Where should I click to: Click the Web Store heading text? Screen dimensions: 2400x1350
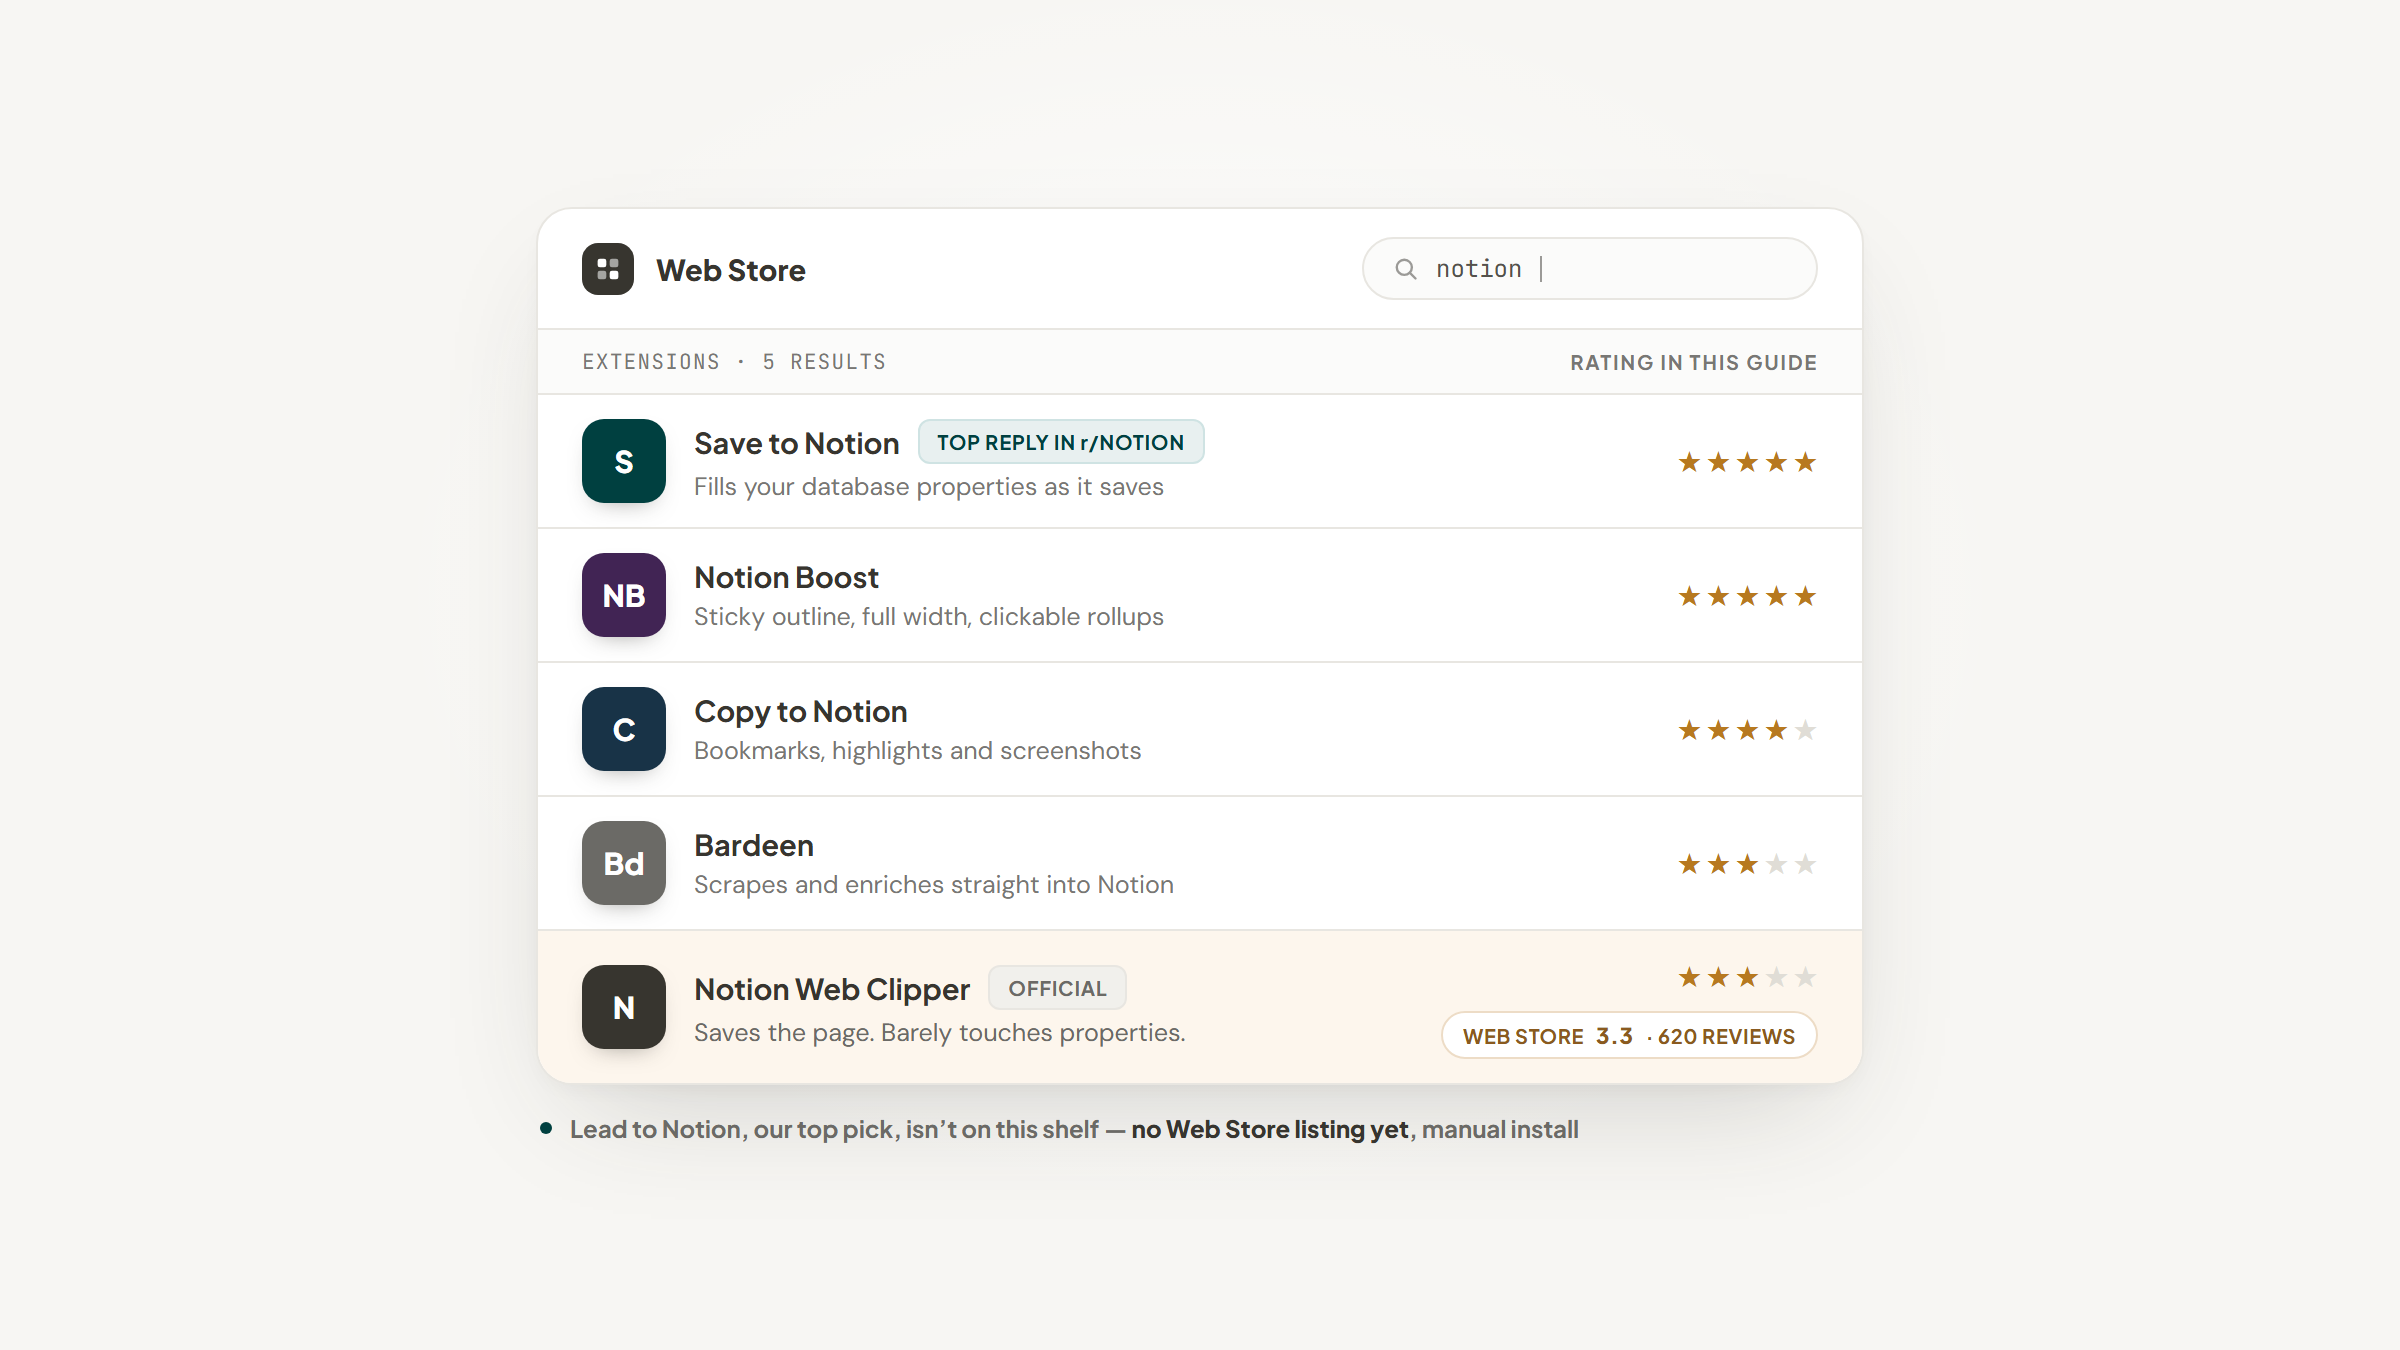click(x=731, y=270)
